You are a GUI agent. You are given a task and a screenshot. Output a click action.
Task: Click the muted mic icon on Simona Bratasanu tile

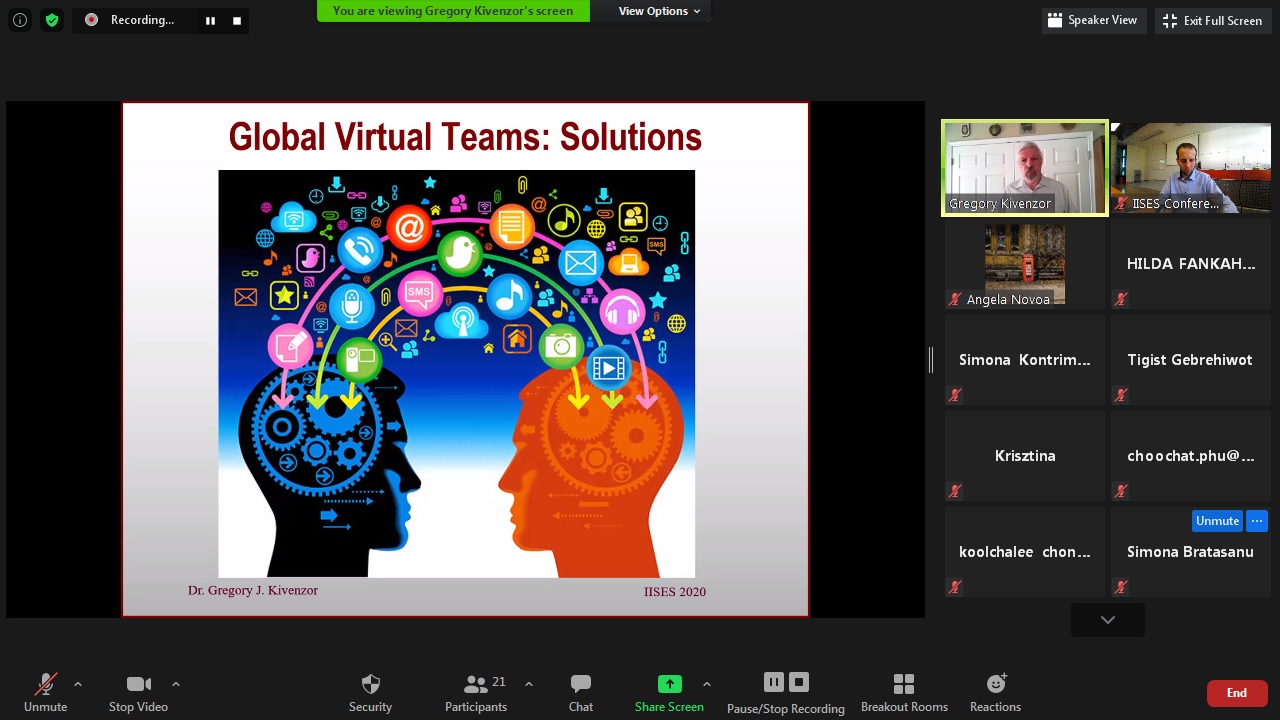click(x=1120, y=587)
